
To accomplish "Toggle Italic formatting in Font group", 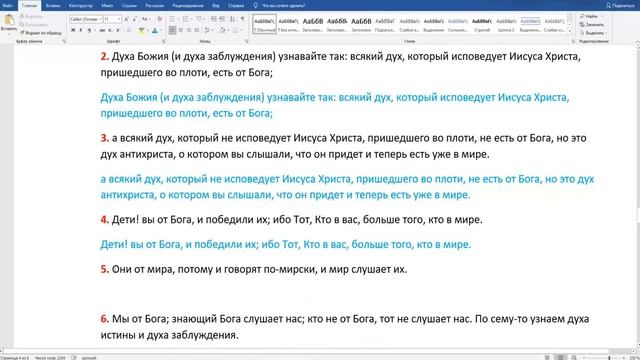I will click(81, 31).
